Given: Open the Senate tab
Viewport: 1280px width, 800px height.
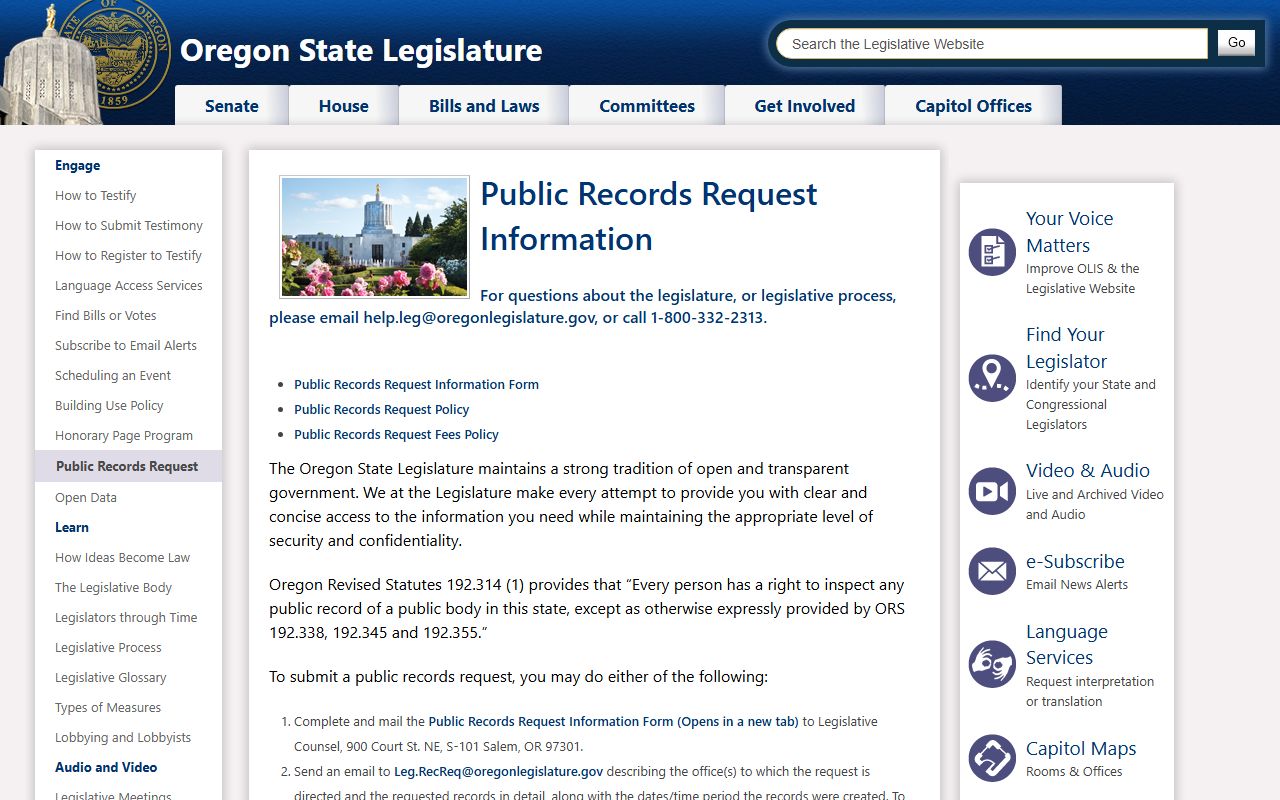Looking at the screenshot, I should pos(232,106).
